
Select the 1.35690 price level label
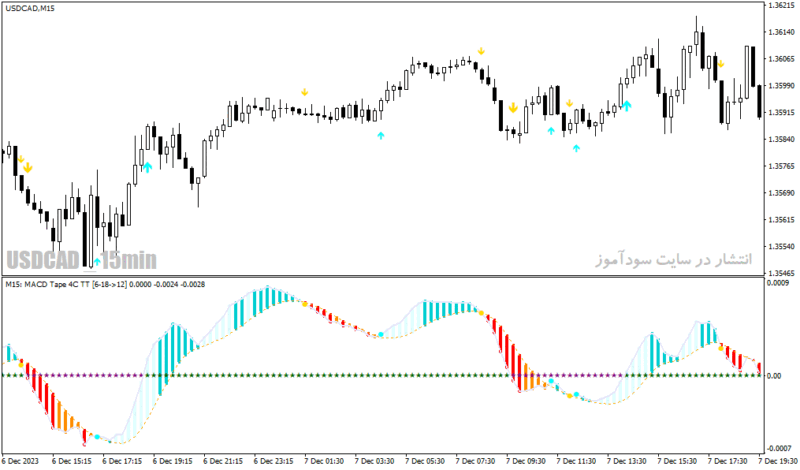[781, 193]
